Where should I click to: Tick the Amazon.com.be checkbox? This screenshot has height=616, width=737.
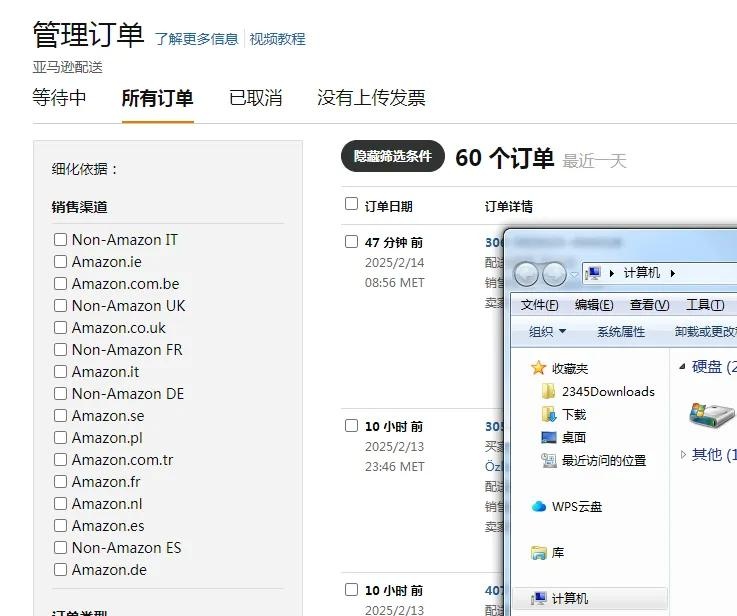click(60, 284)
